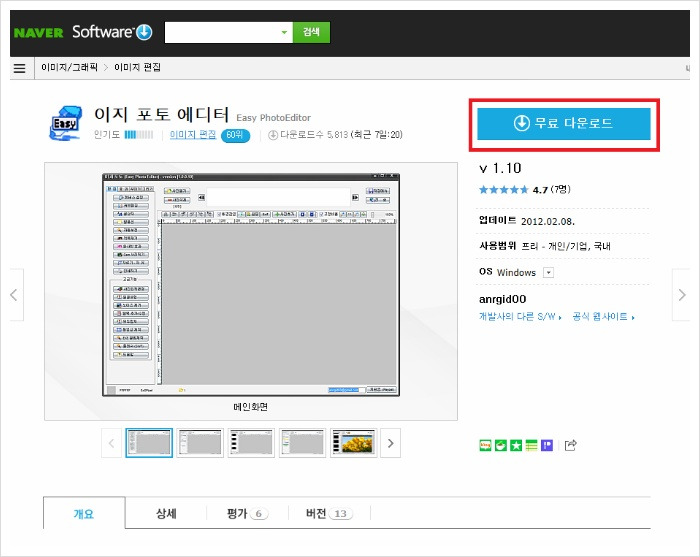
Task: Click the 메인화면 caption
Action: click(251, 407)
